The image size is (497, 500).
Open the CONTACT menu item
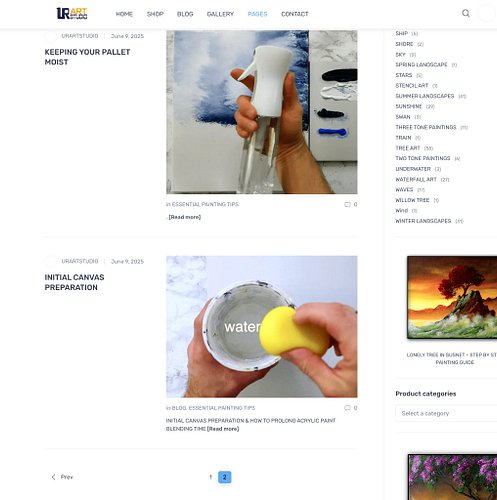click(295, 14)
